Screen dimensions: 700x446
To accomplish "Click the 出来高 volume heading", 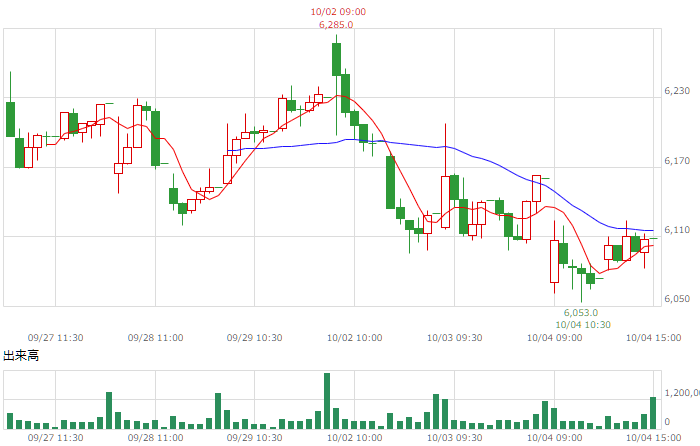I will (21, 355).
